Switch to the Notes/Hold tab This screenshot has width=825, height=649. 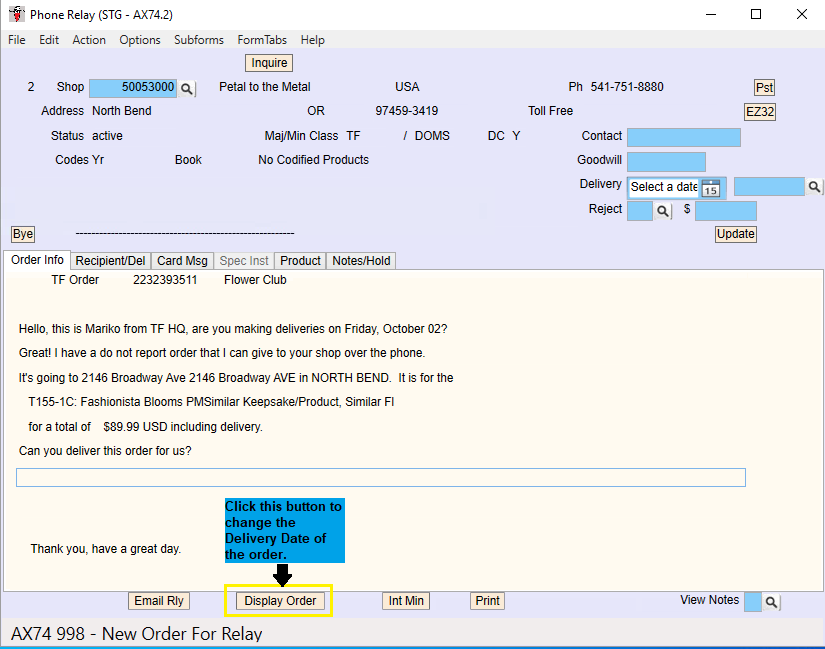point(361,261)
